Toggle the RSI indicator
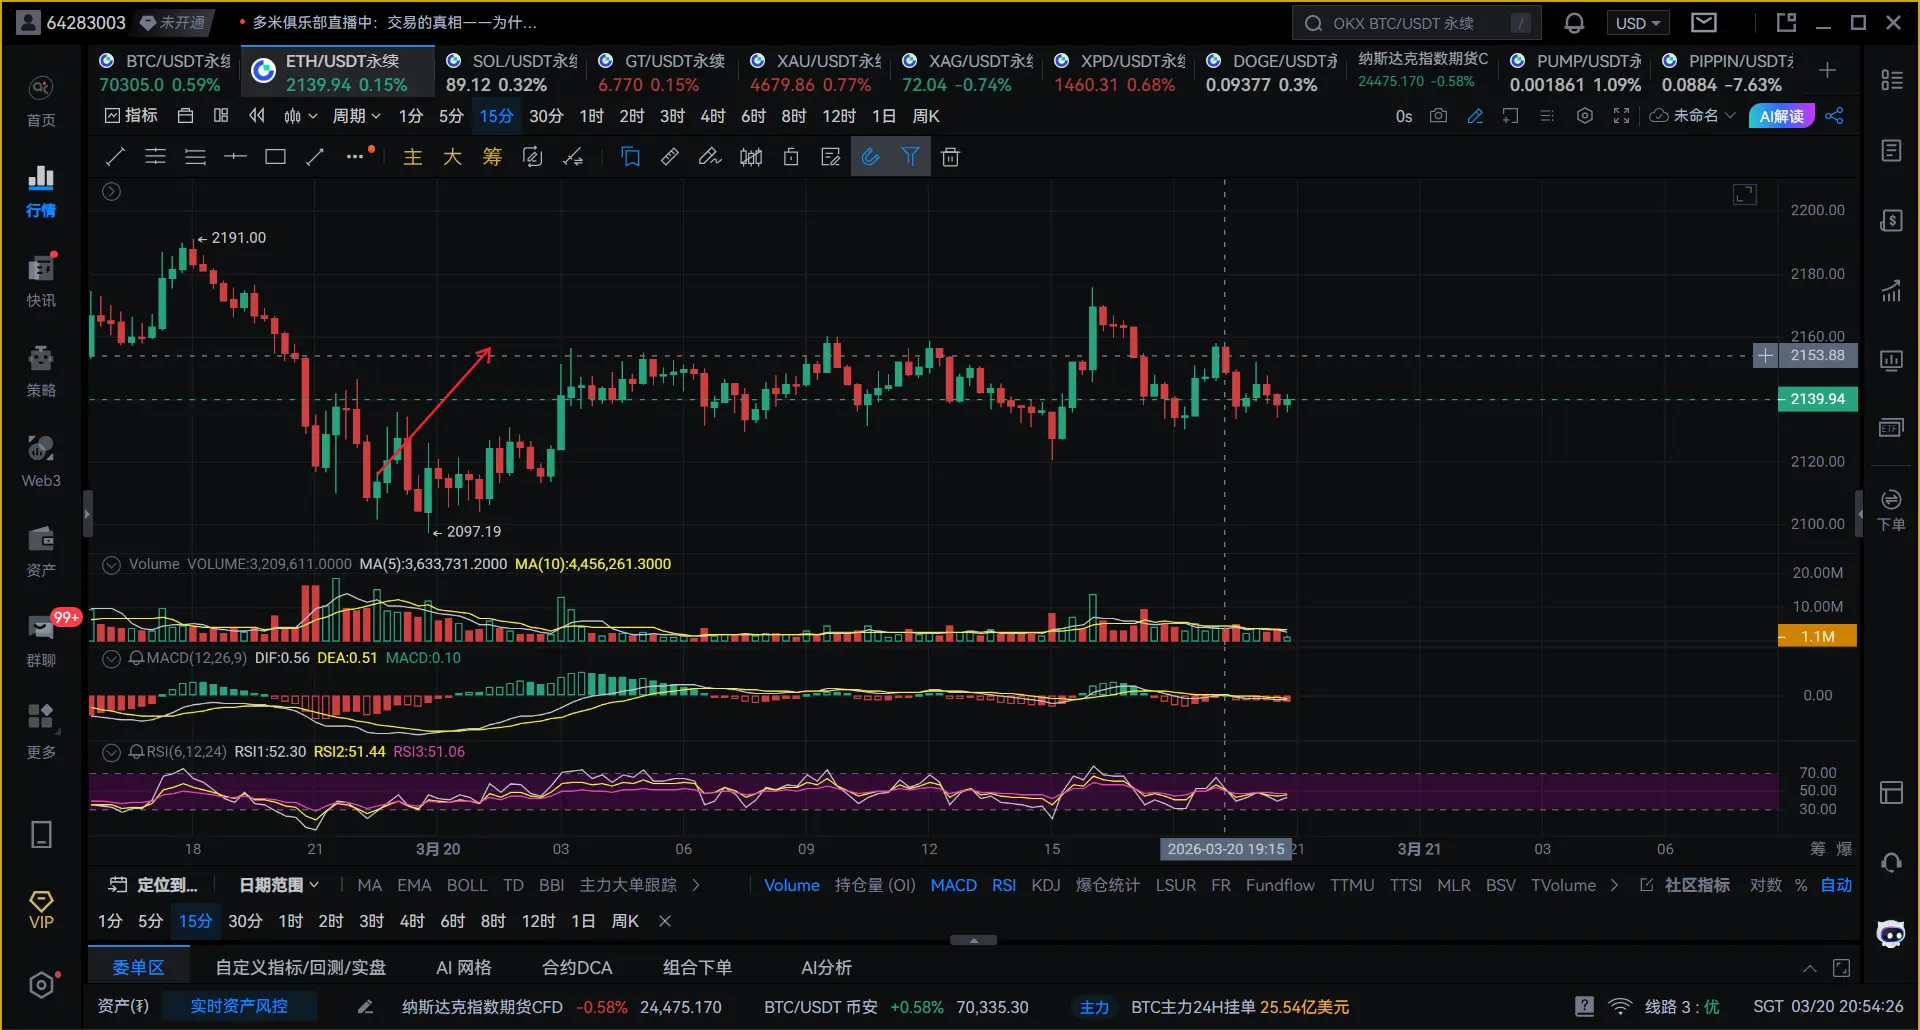The height and width of the screenshot is (1030, 1920). [1004, 885]
